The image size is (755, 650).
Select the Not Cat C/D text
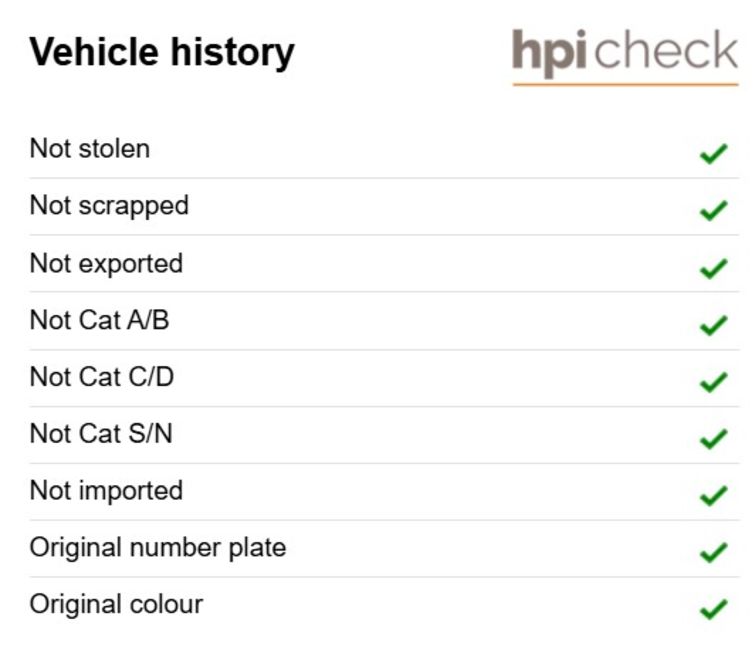102,377
